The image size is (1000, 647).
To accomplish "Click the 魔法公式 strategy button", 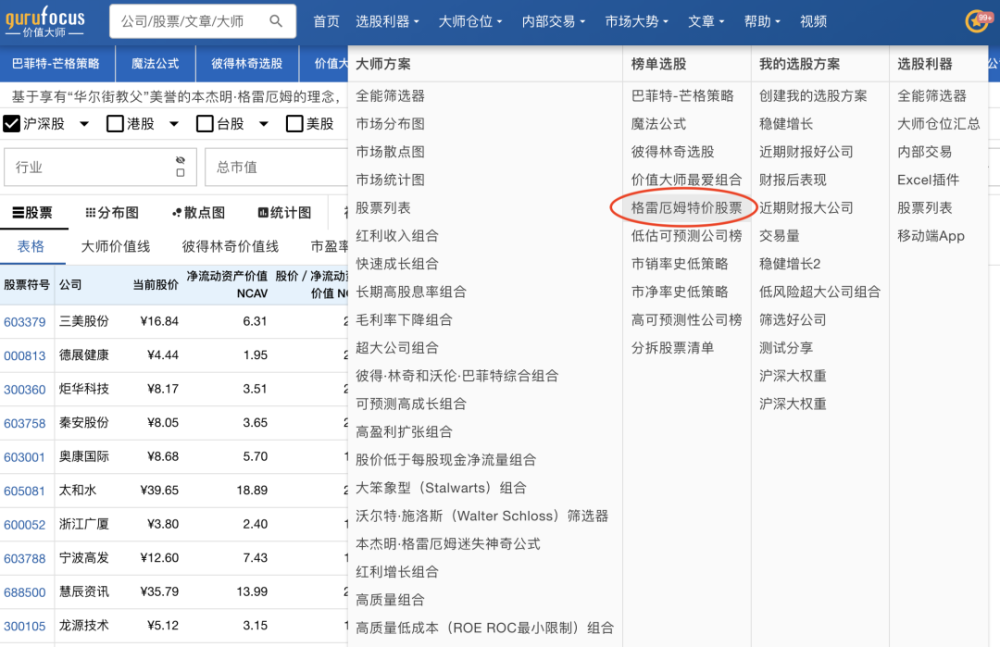I will pos(155,63).
